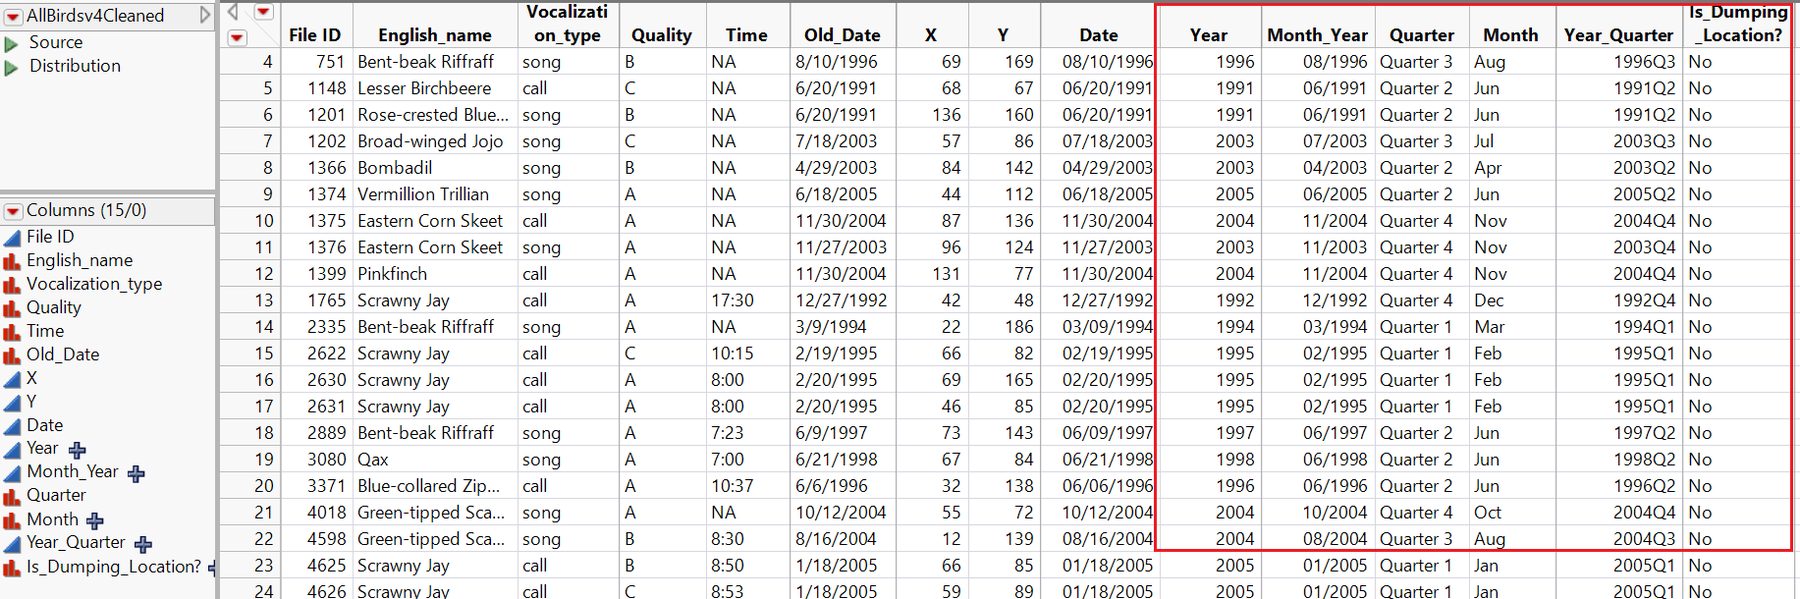Select the Year_Quarter column header

click(x=1617, y=35)
